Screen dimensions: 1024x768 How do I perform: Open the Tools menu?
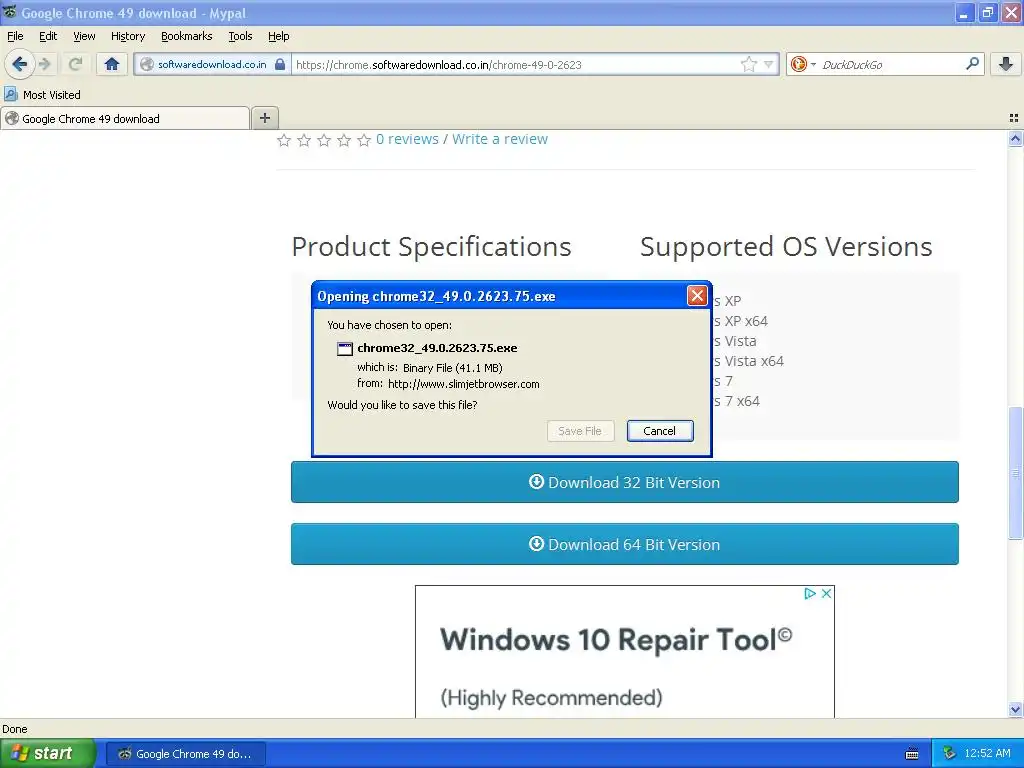(240, 36)
